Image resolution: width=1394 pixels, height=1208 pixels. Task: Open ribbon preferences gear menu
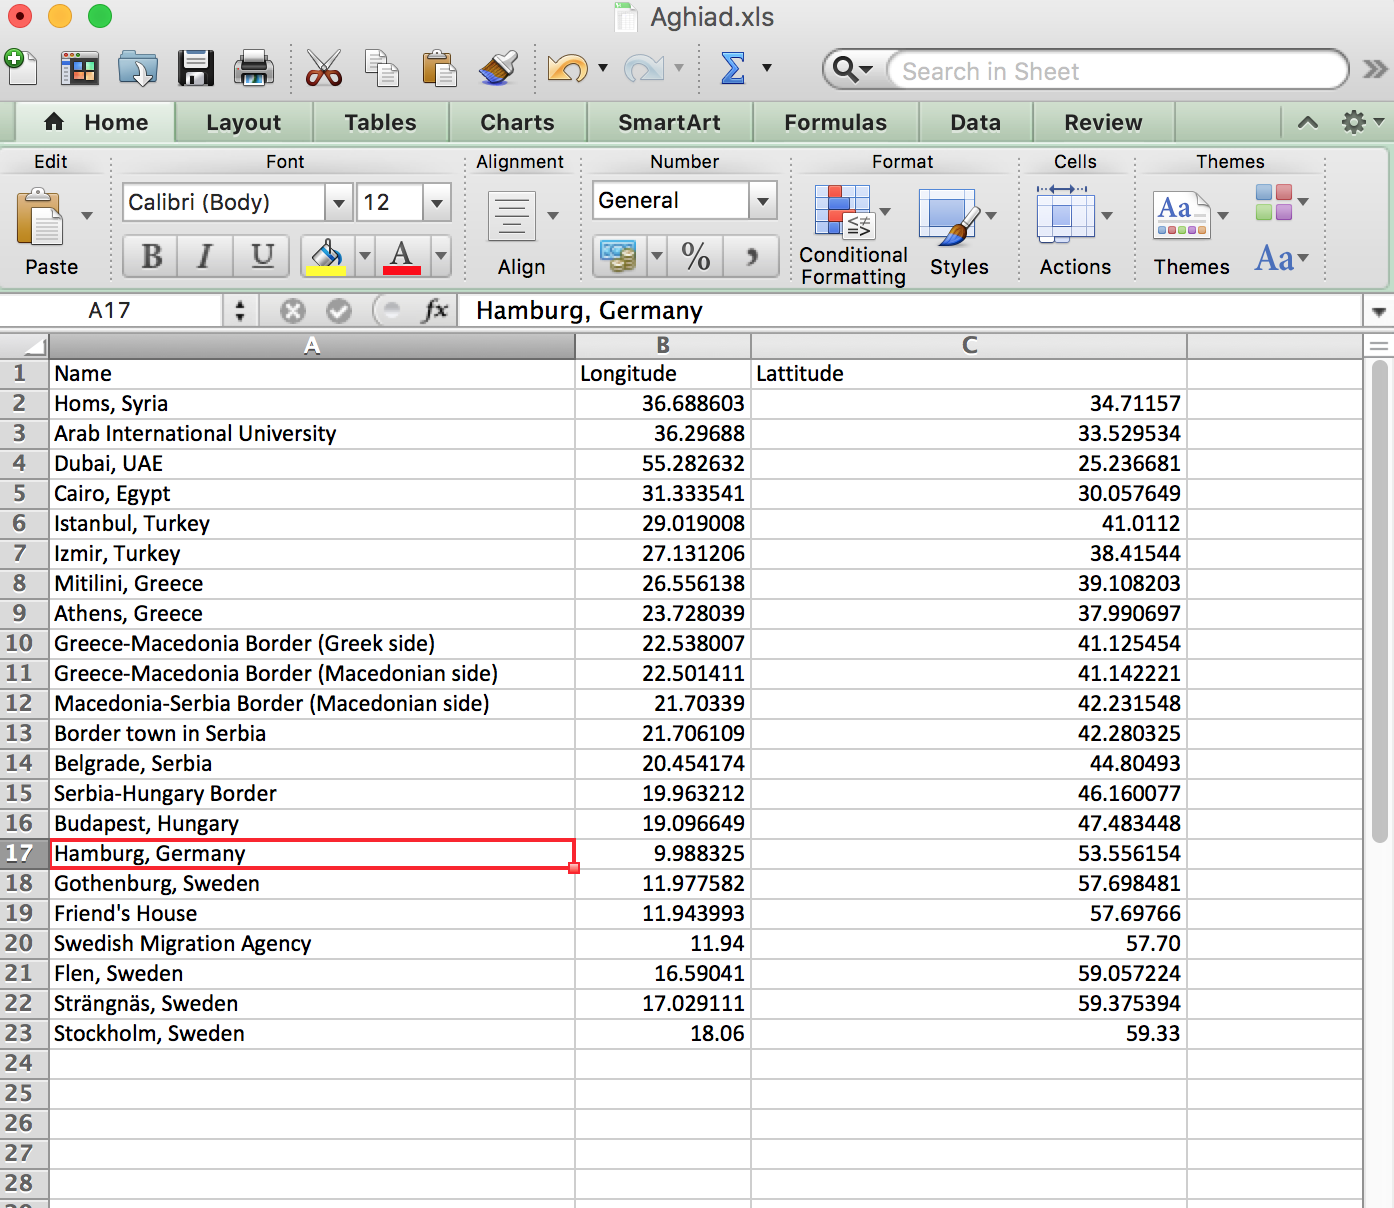[1361, 122]
